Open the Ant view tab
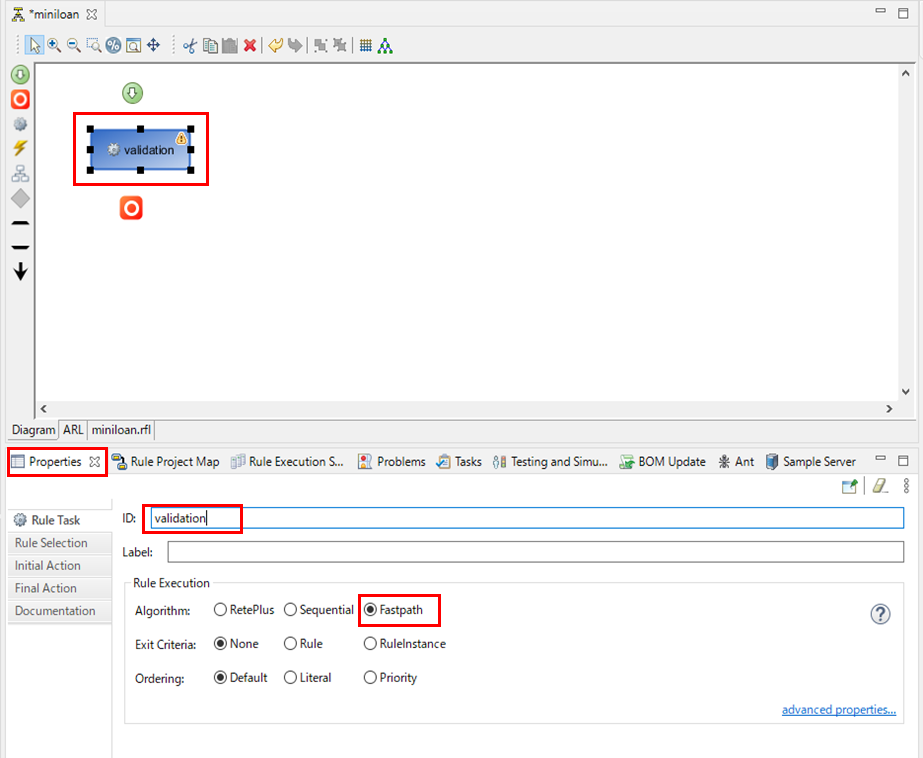 point(736,462)
